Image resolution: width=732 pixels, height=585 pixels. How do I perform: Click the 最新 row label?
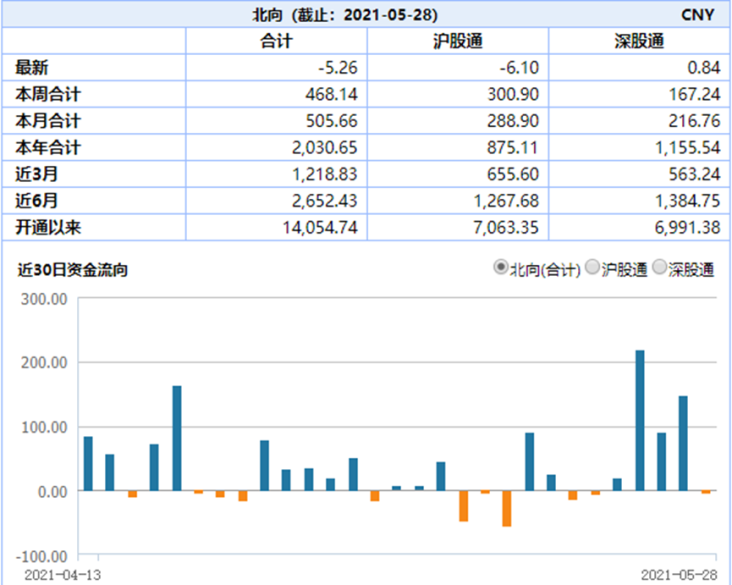pos(32,68)
